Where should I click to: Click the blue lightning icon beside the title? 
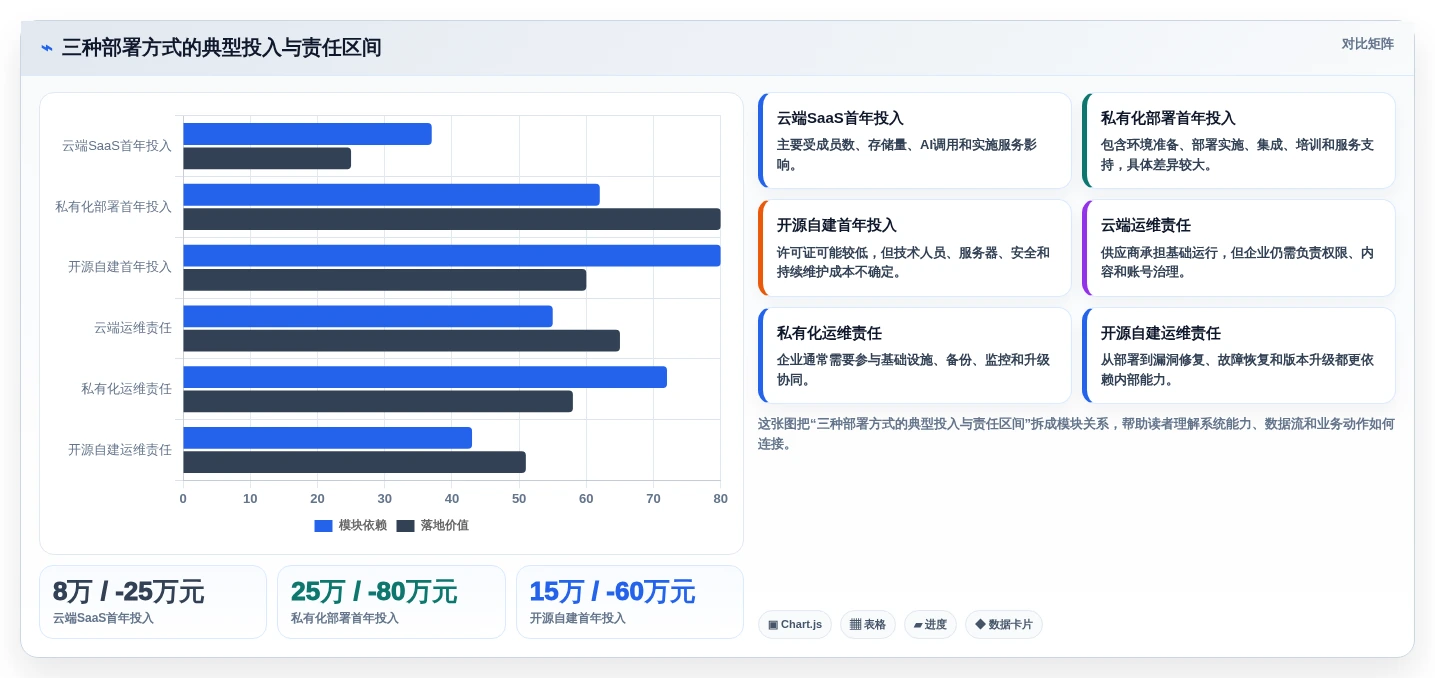(47, 48)
